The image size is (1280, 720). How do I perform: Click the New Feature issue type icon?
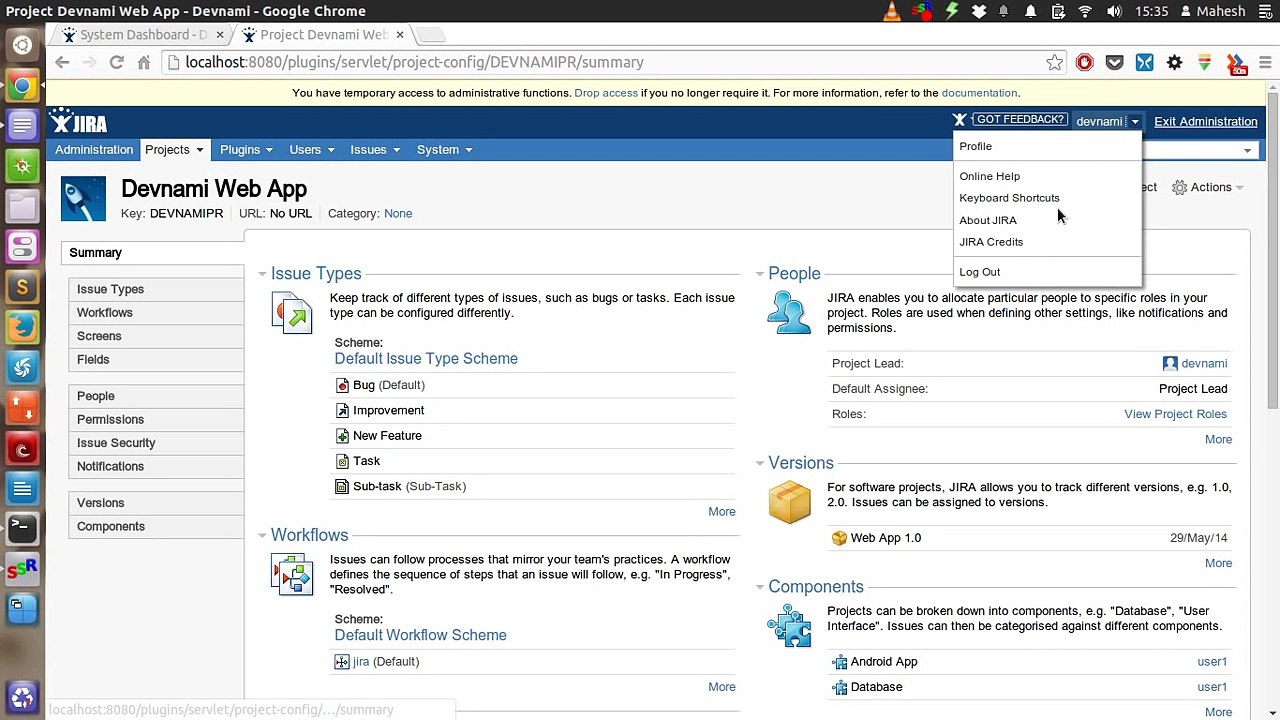coord(342,436)
